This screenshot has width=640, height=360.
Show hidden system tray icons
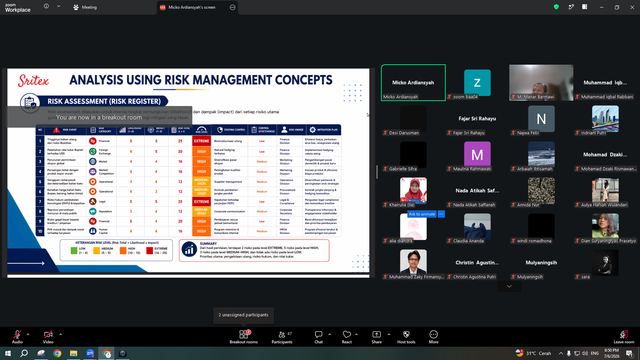click(x=560, y=353)
